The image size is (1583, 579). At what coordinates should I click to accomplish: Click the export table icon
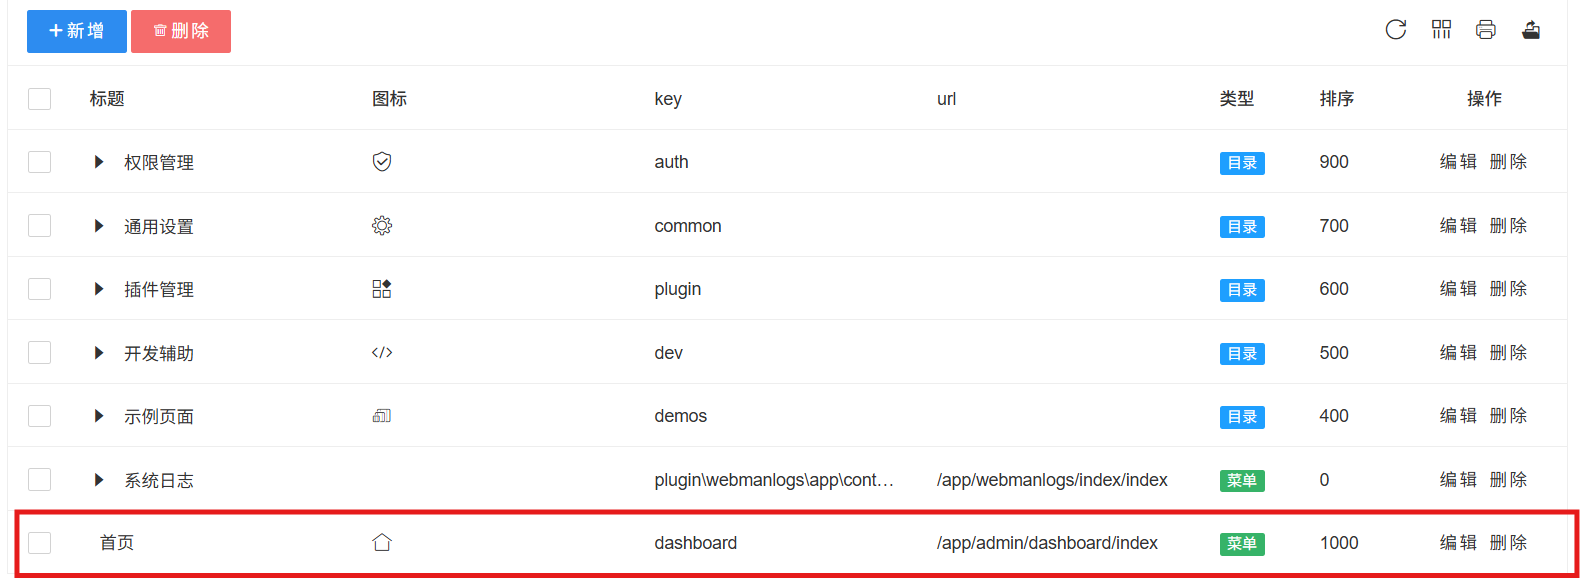(1531, 30)
